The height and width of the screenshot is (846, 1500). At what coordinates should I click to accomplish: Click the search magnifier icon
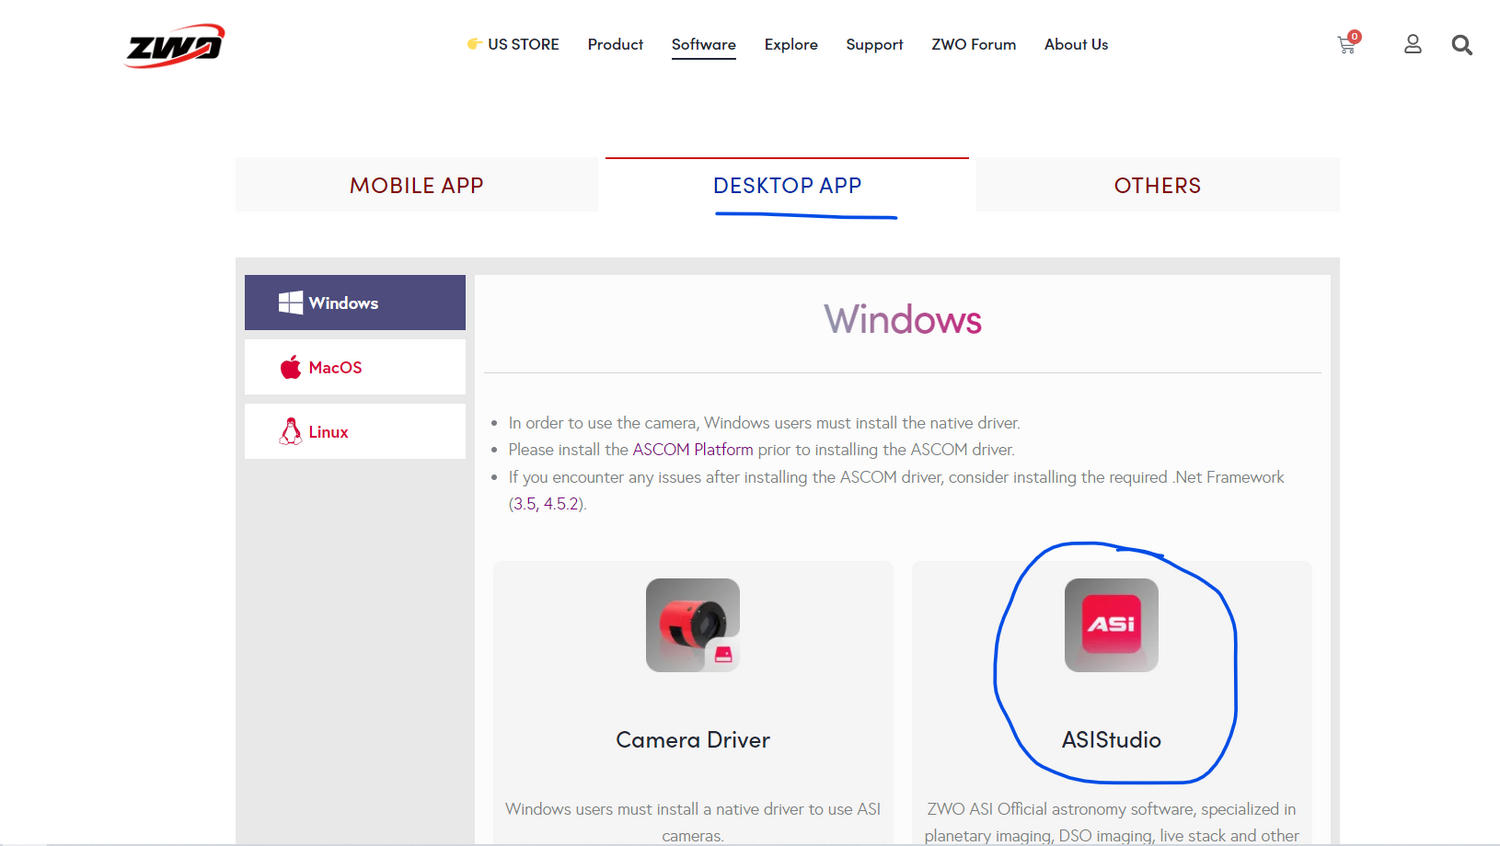click(x=1462, y=45)
